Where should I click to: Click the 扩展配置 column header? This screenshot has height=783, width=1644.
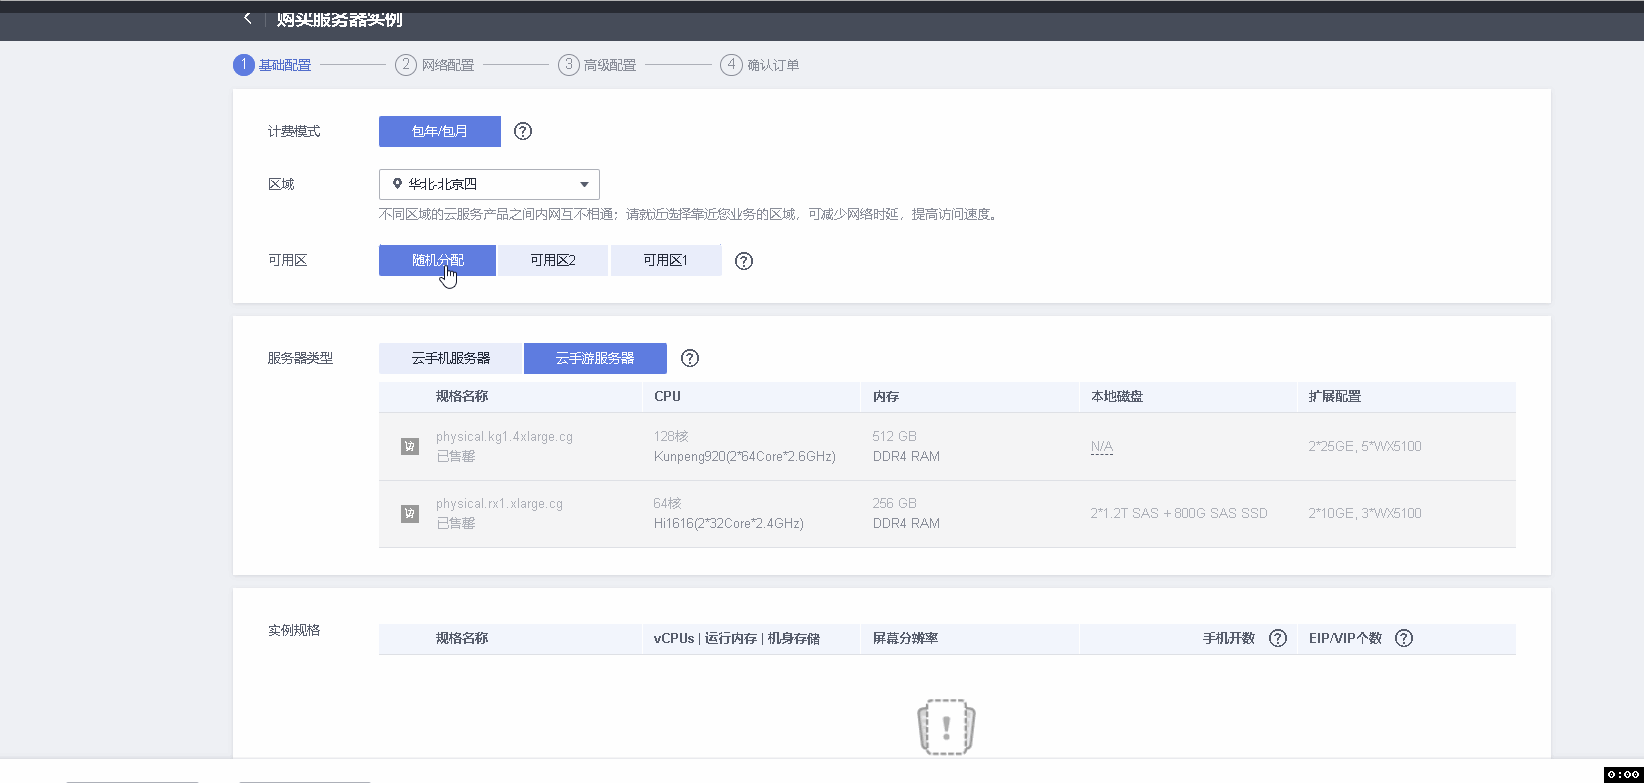1335,396
